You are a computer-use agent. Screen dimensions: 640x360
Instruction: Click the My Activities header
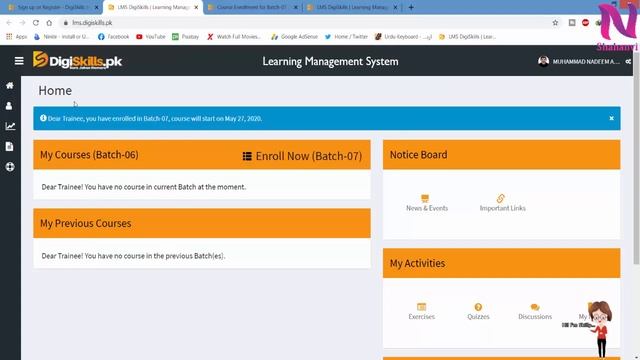point(417,263)
